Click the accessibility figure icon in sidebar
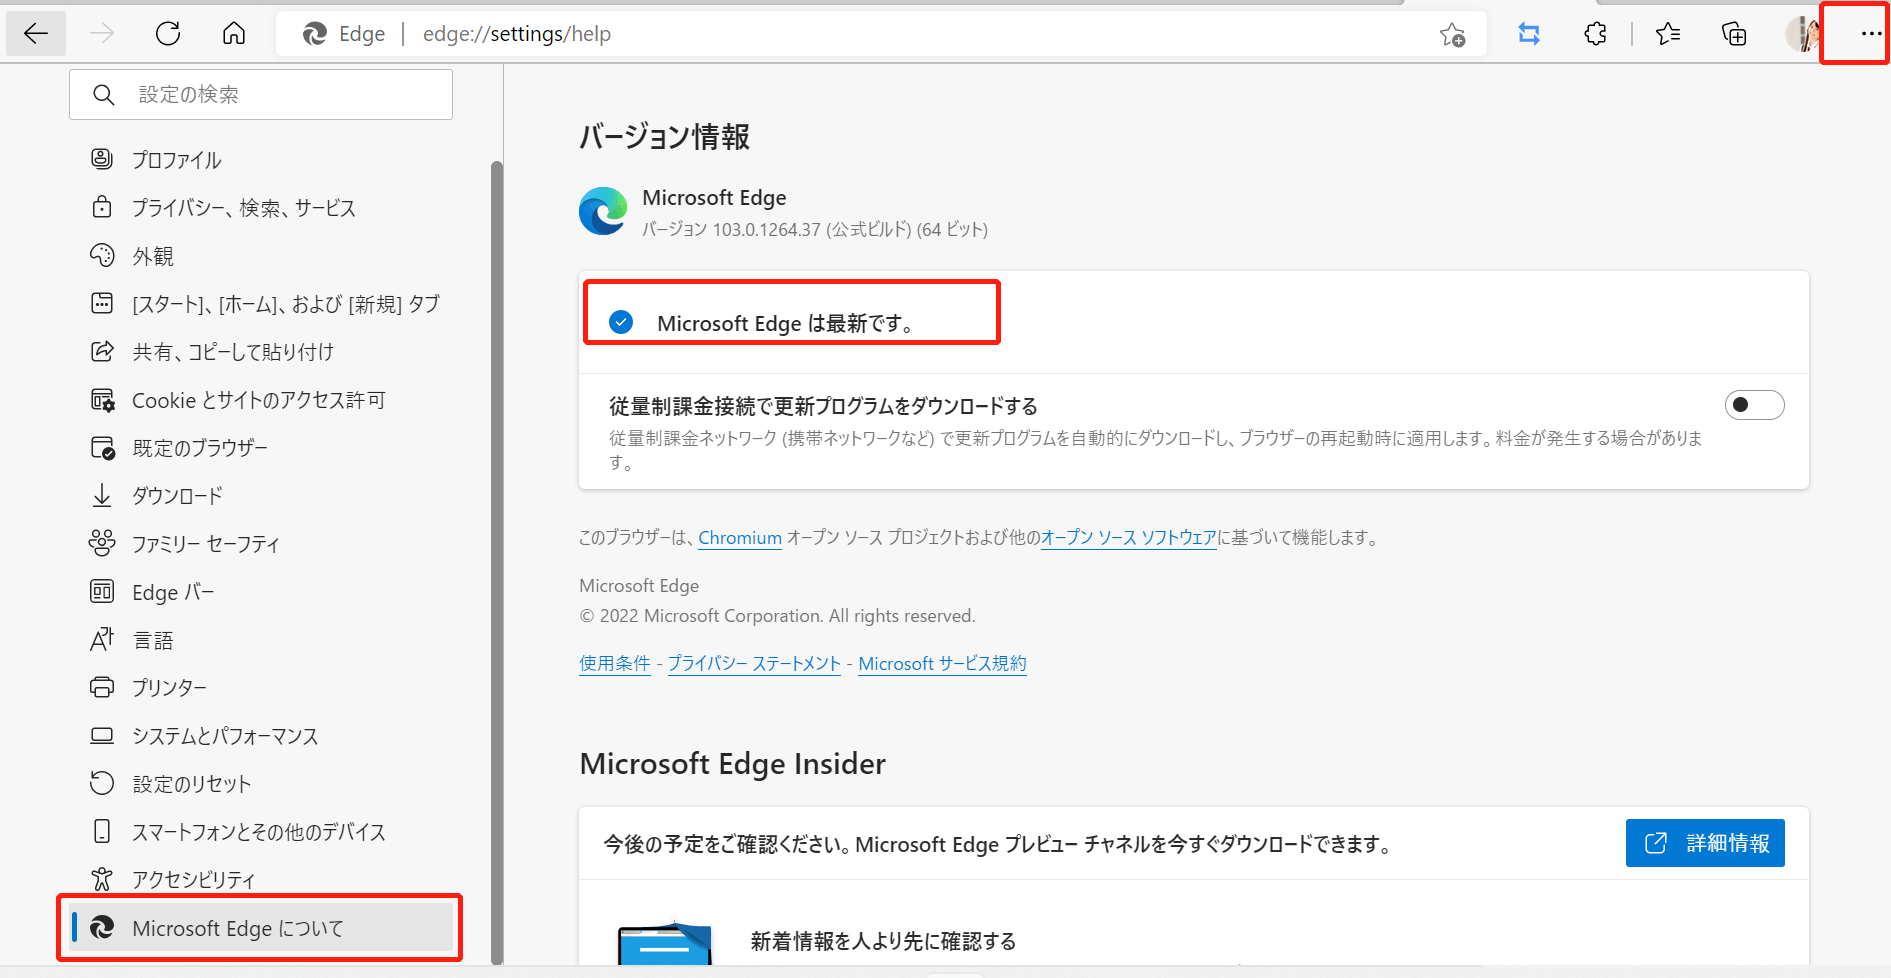 (x=102, y=879)
